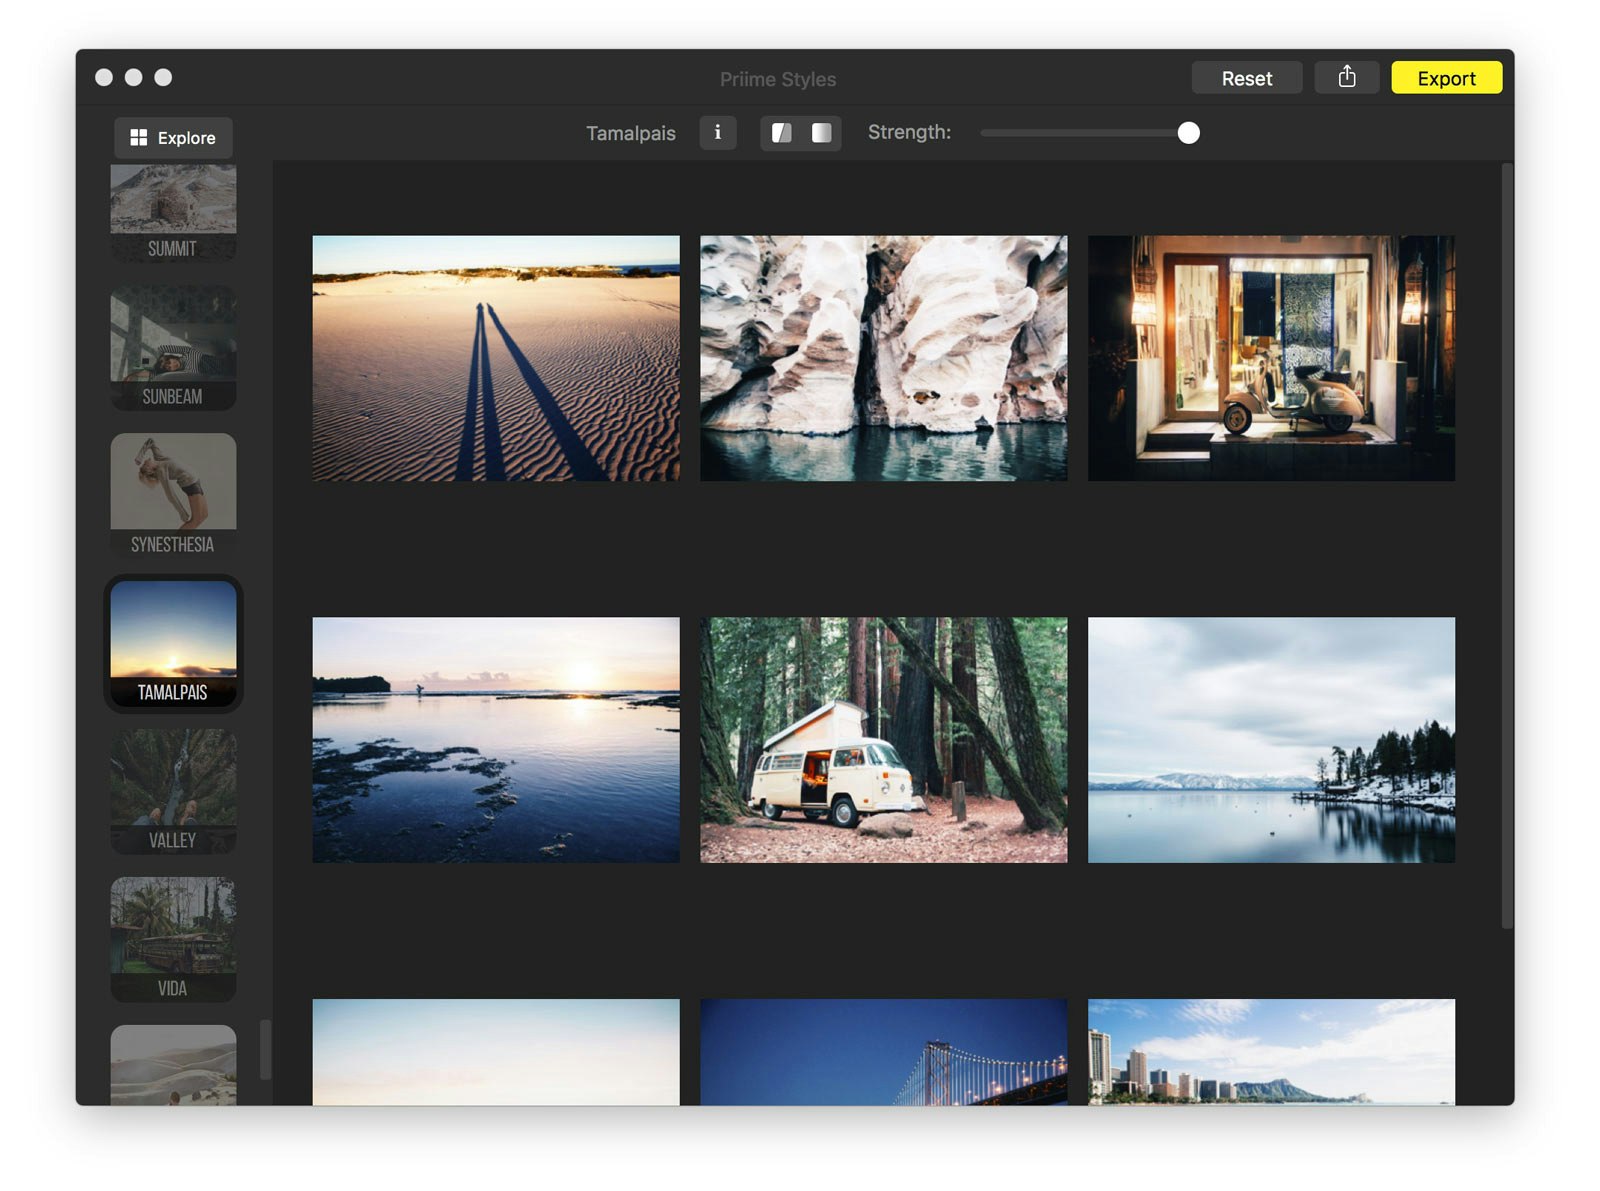
Task: Click the yellow Export button
Action: (1445, 78)
